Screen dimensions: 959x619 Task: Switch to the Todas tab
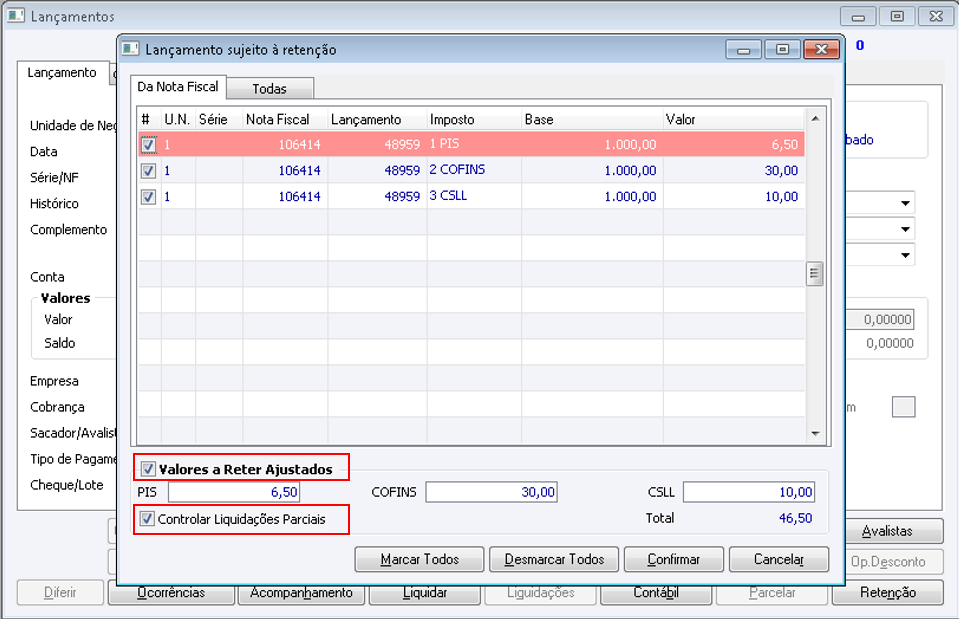[x=269, y=89]
